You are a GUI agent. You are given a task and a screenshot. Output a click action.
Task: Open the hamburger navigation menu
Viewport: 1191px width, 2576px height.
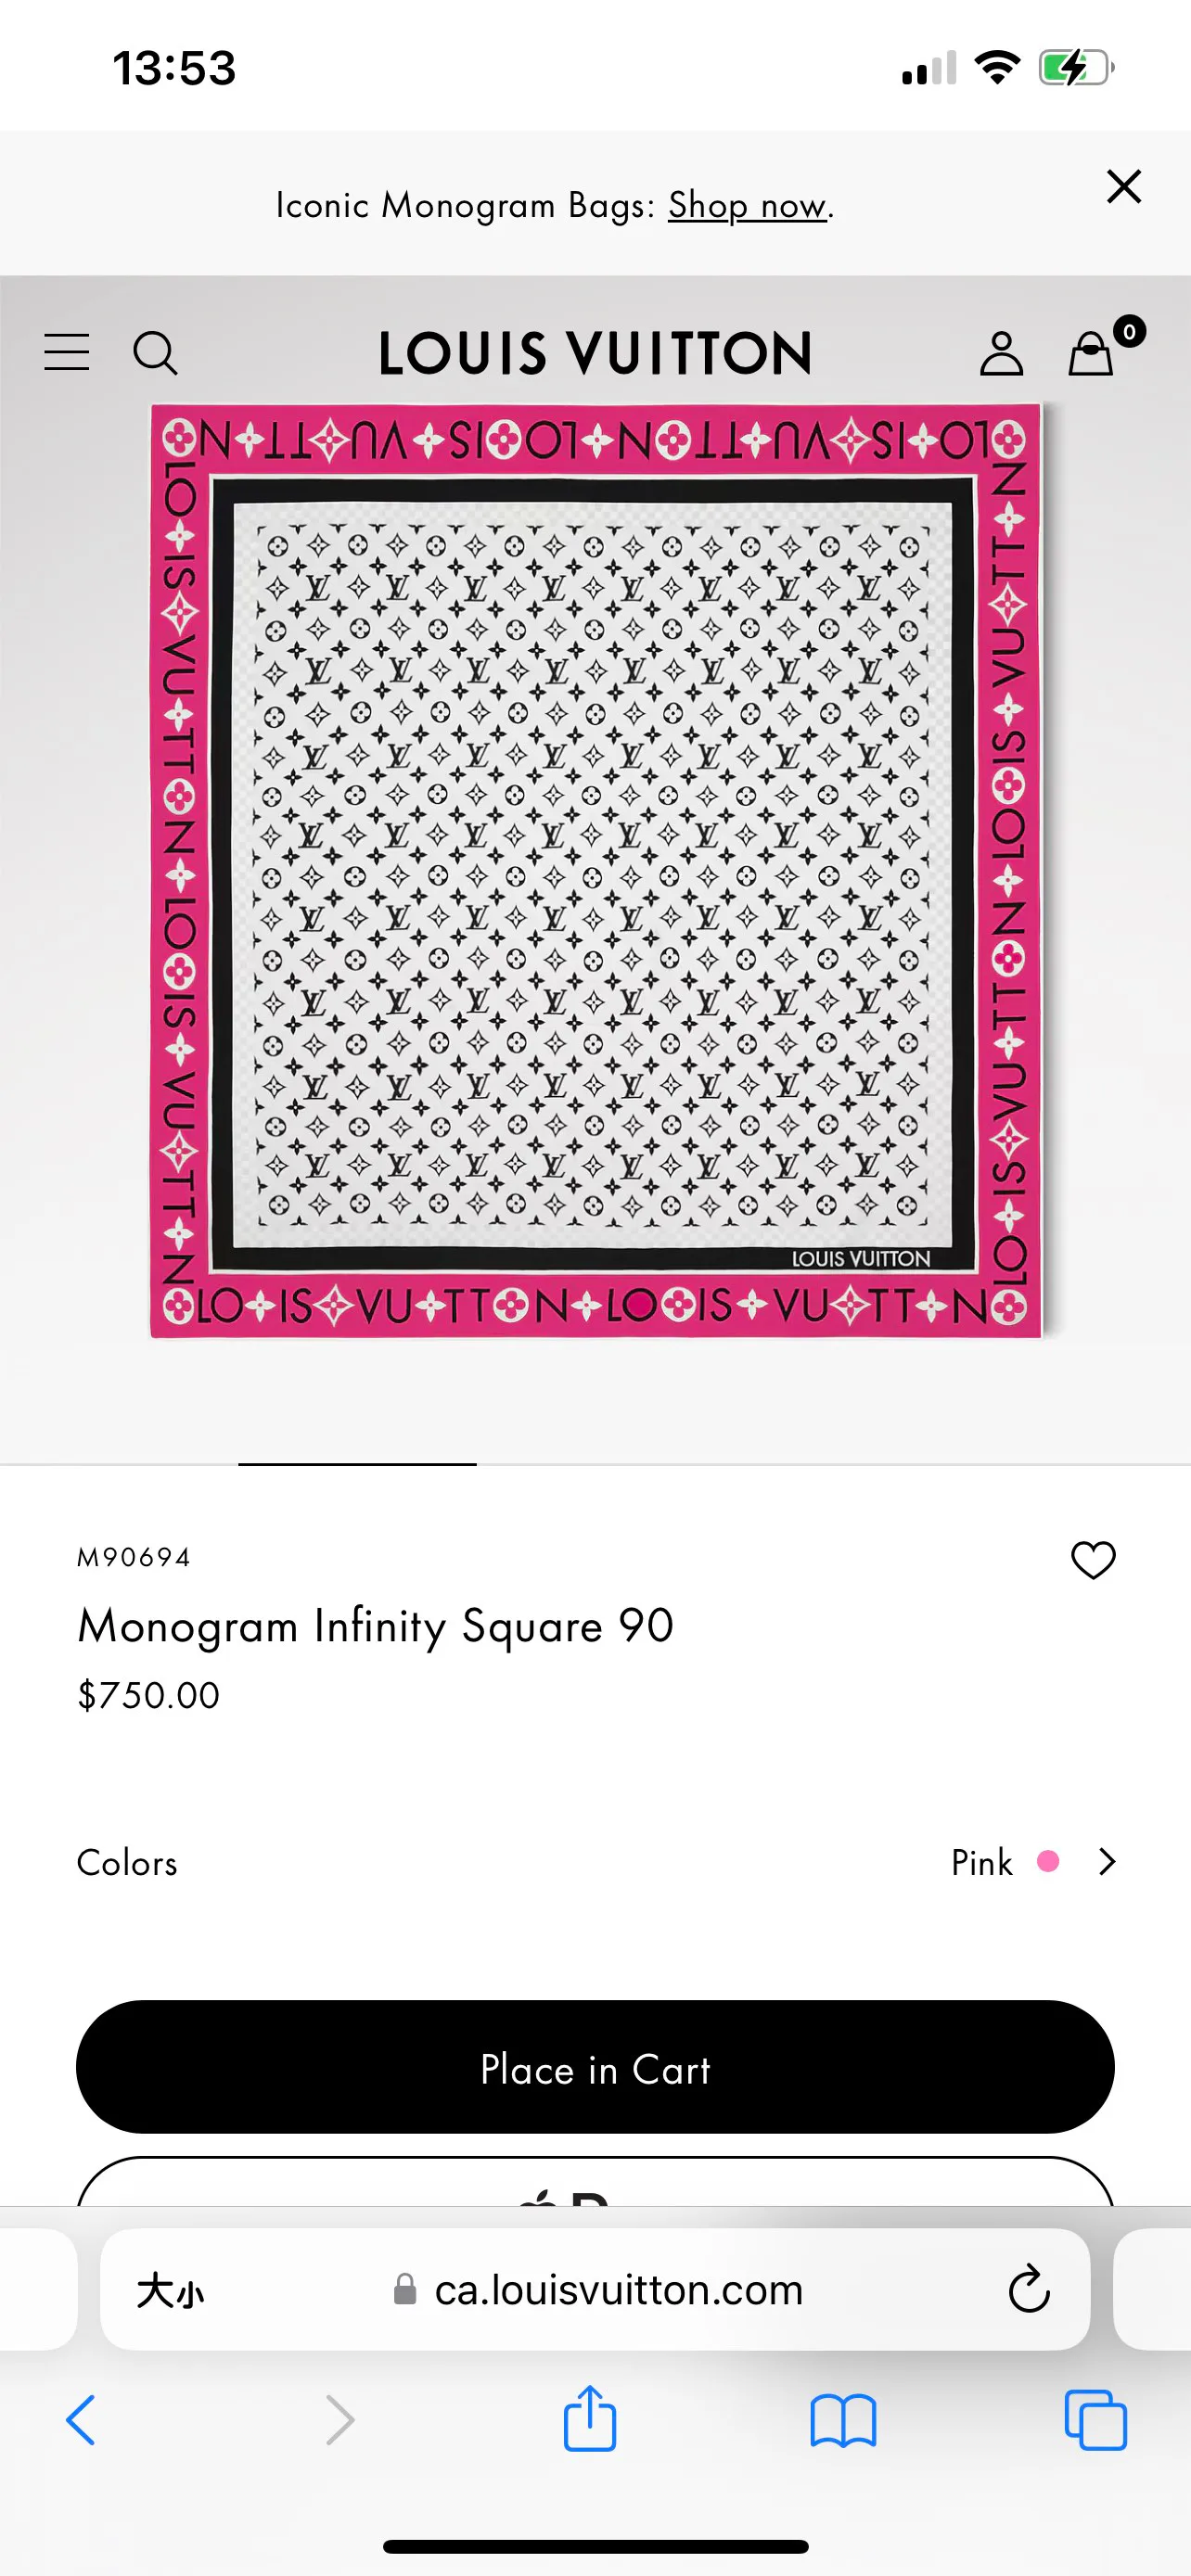67,352
